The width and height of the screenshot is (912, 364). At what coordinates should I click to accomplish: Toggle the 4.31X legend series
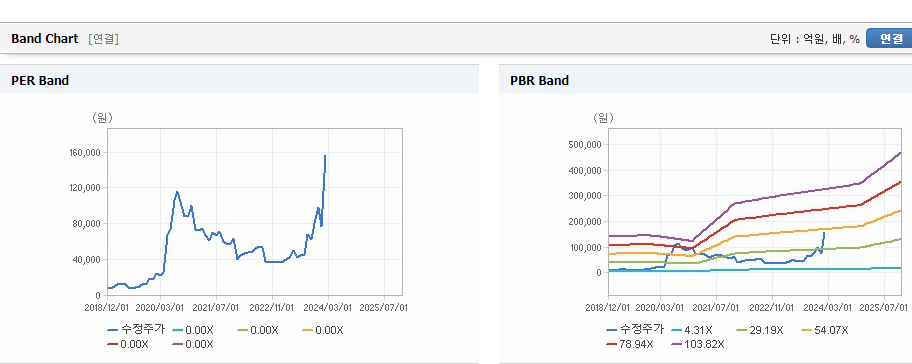692,330
